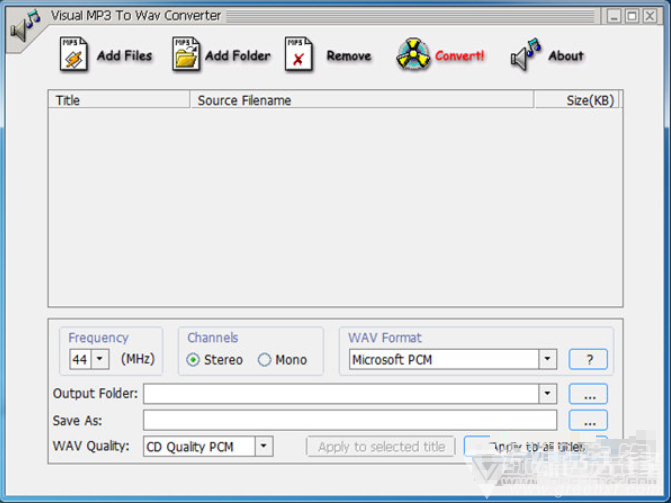
Task: Open the WAV Quality dropdown
Action: click(264, 446)
